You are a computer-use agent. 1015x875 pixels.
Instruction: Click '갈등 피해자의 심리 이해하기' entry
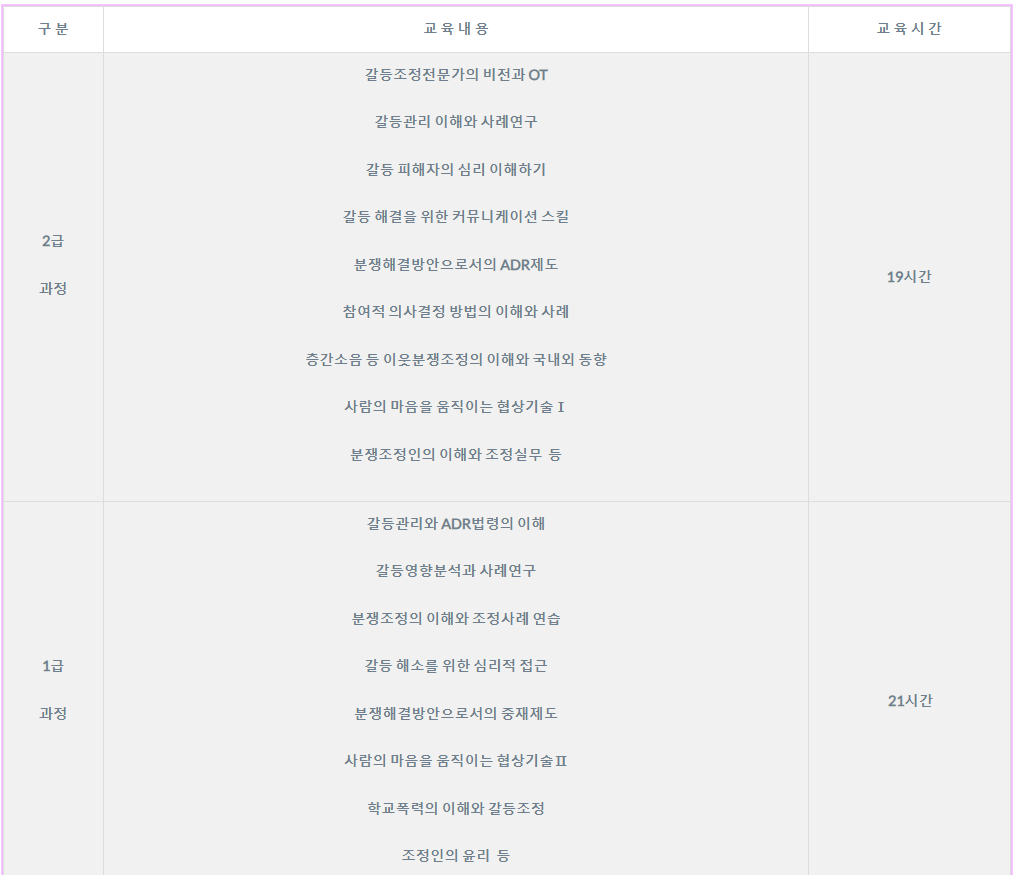456,170
